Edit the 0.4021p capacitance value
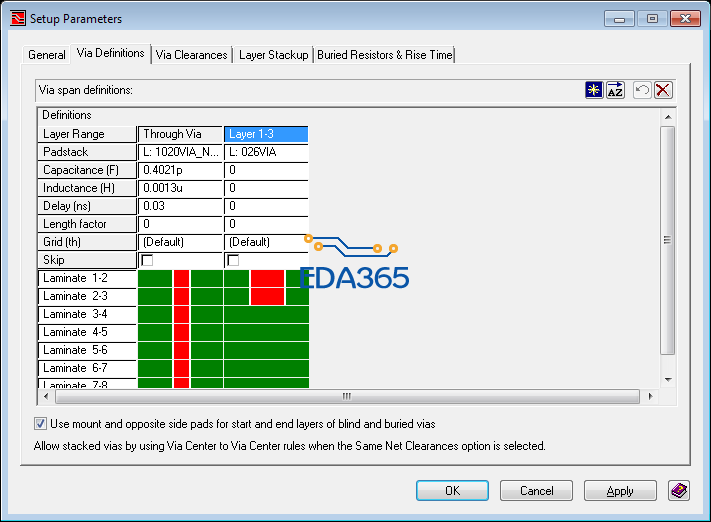Image resolution: width=711 pixels, height=522 pixels. [x=180, y=170]
